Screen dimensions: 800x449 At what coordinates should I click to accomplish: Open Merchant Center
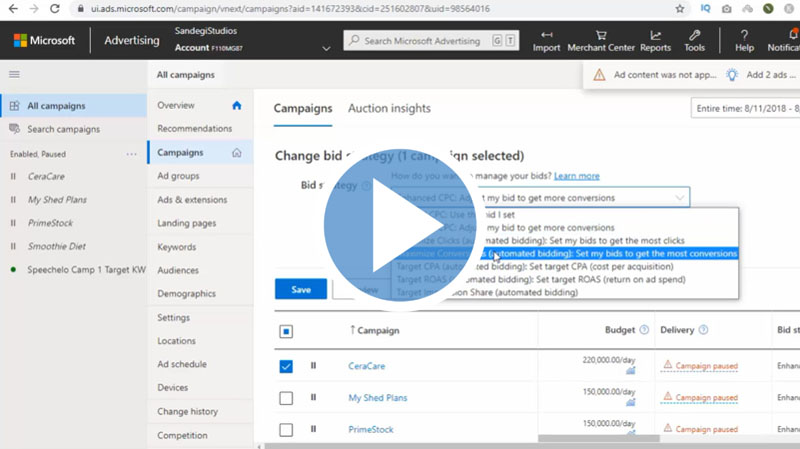(x=601, y=41)
